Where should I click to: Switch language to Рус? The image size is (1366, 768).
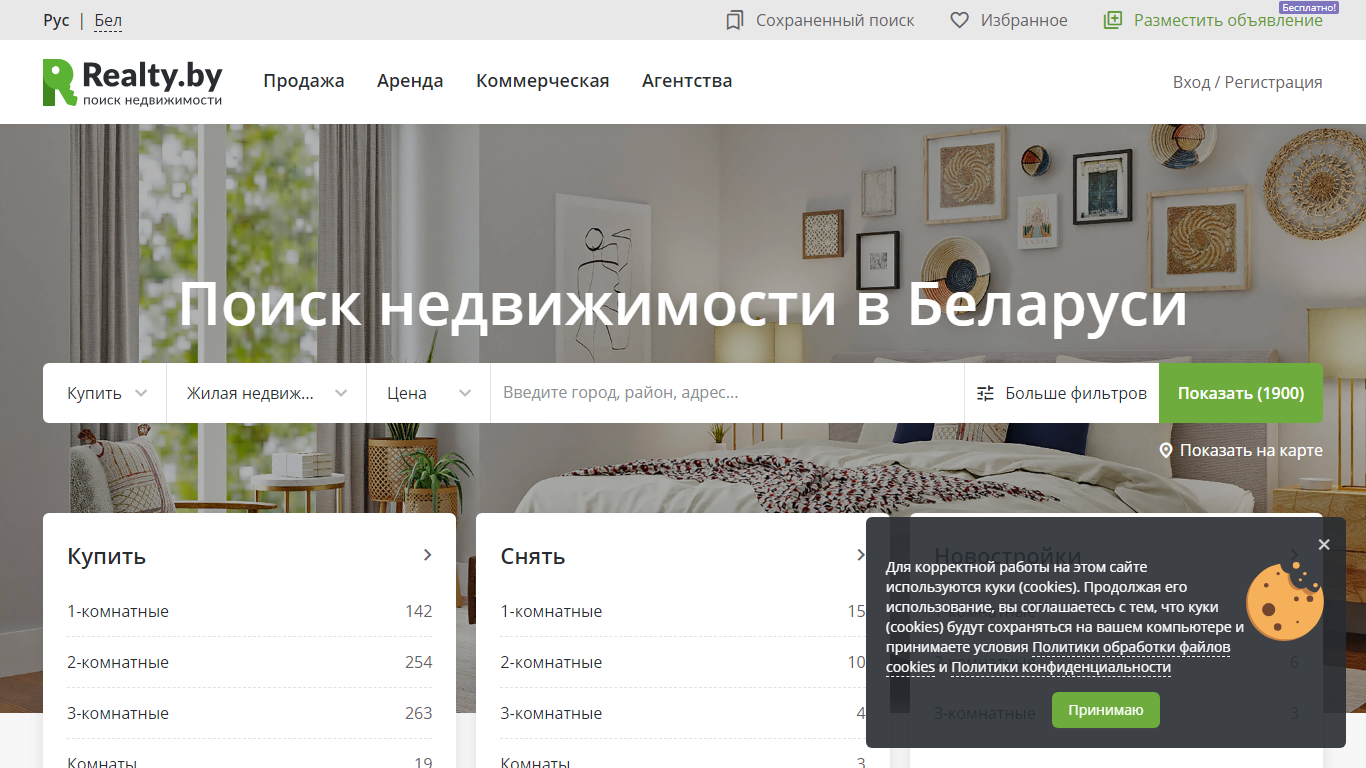[x=56, y=20]
